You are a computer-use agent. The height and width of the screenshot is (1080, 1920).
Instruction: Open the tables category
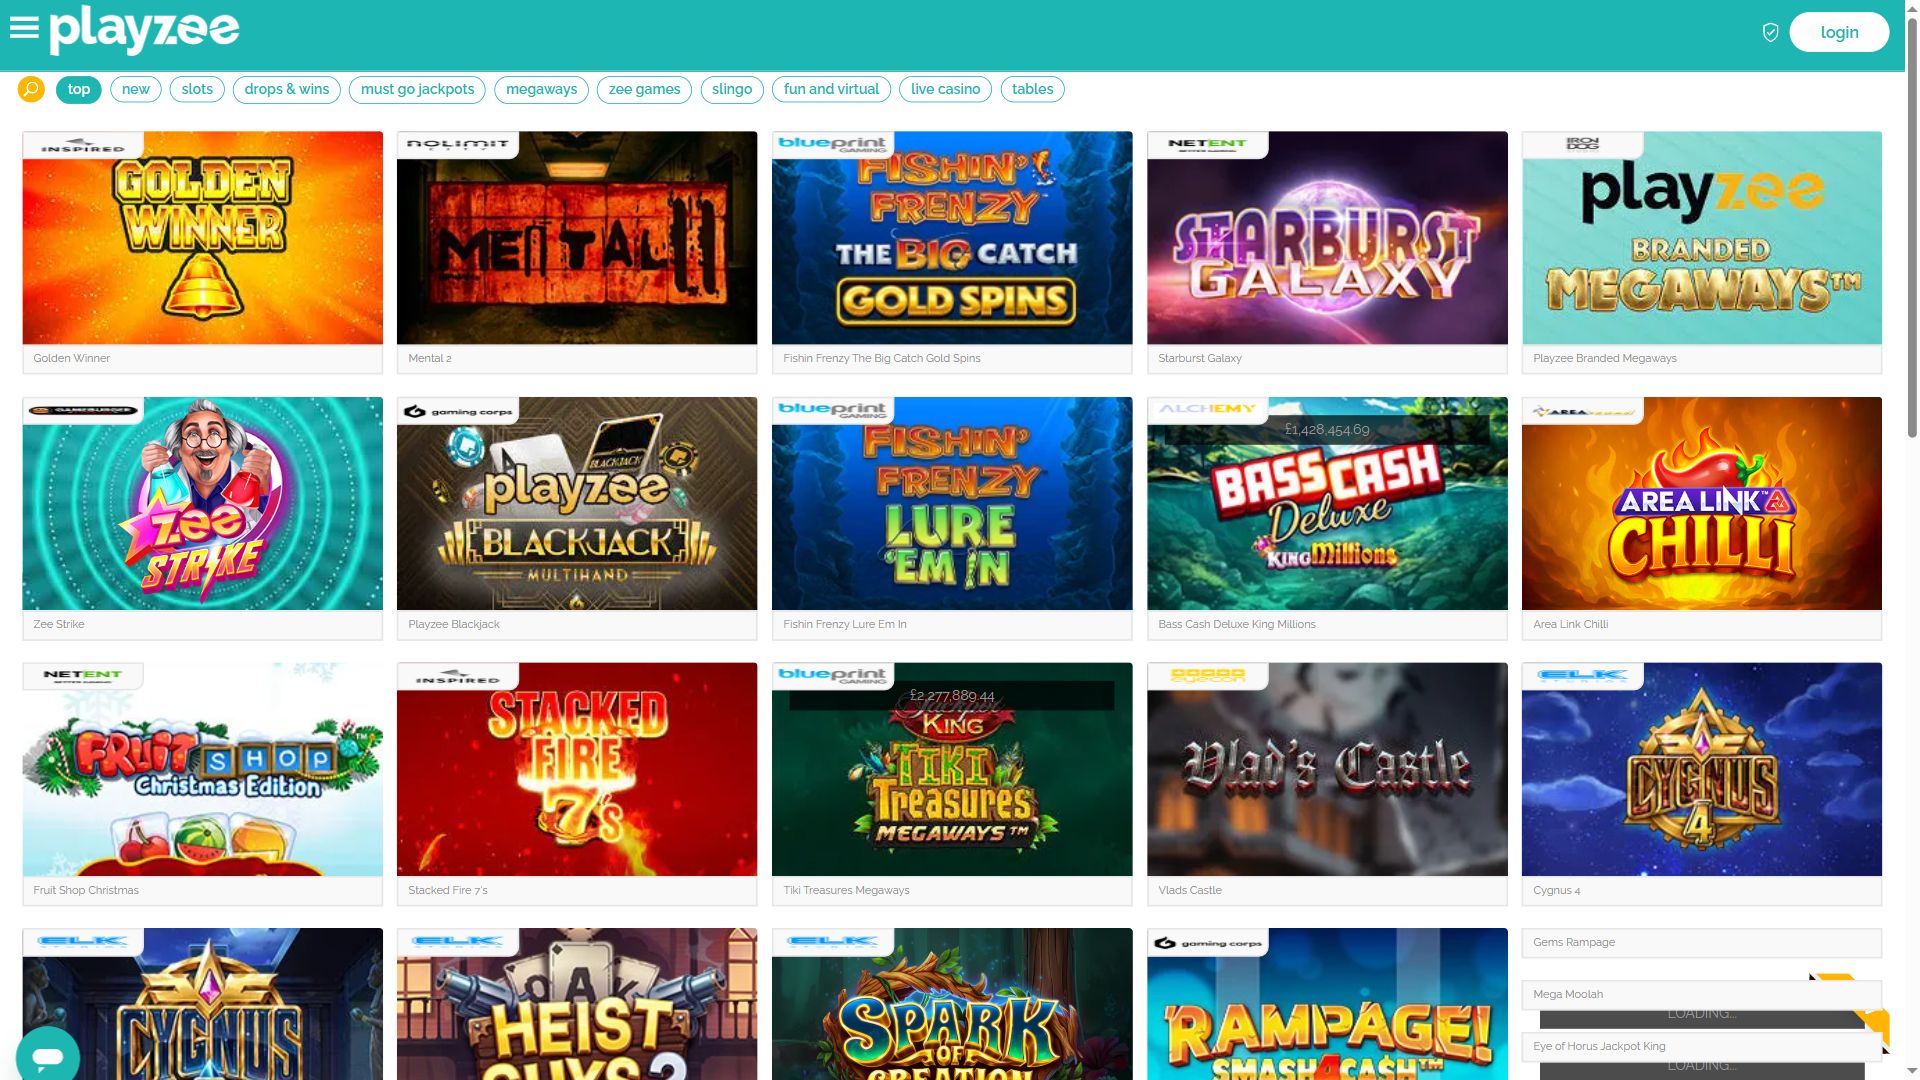coord(1032,89)
